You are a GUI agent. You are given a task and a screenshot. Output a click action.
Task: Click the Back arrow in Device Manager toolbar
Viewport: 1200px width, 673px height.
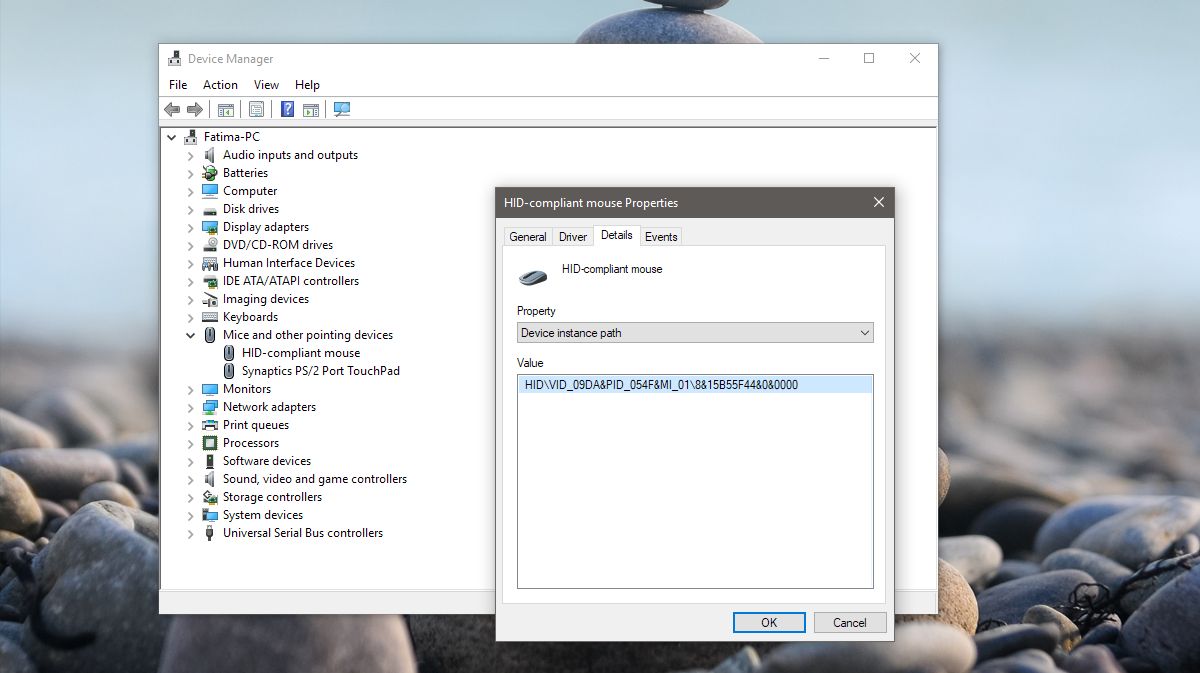[172, 109]
